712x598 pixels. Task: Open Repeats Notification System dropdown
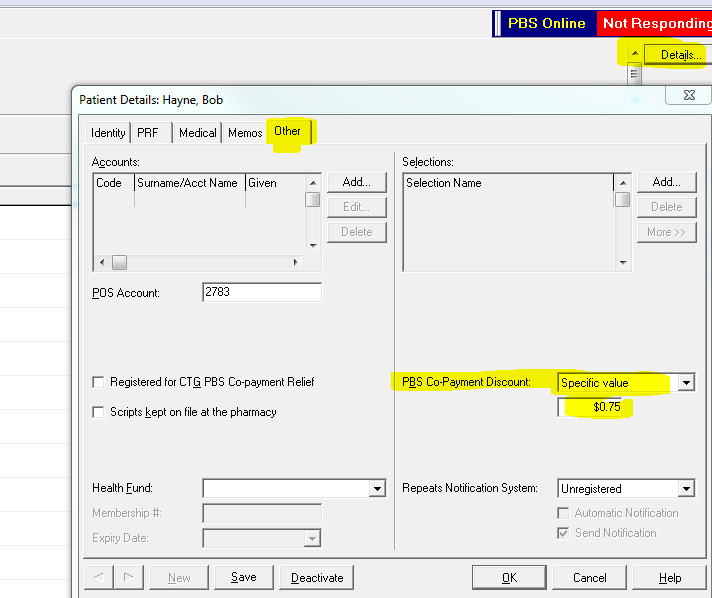coord(685,489)
